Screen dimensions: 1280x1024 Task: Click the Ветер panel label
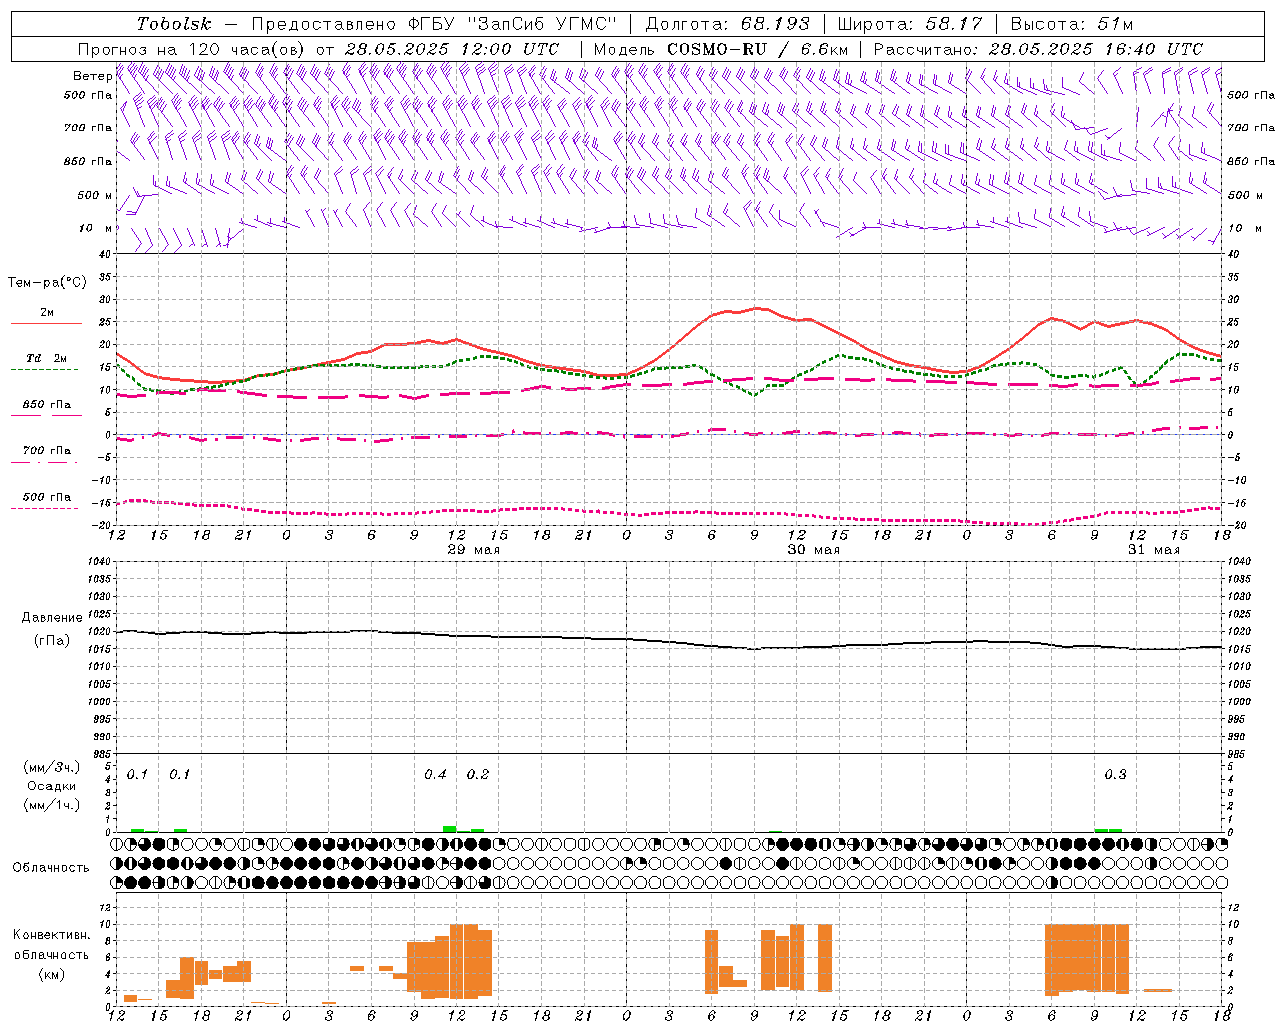tap(93, 76)
